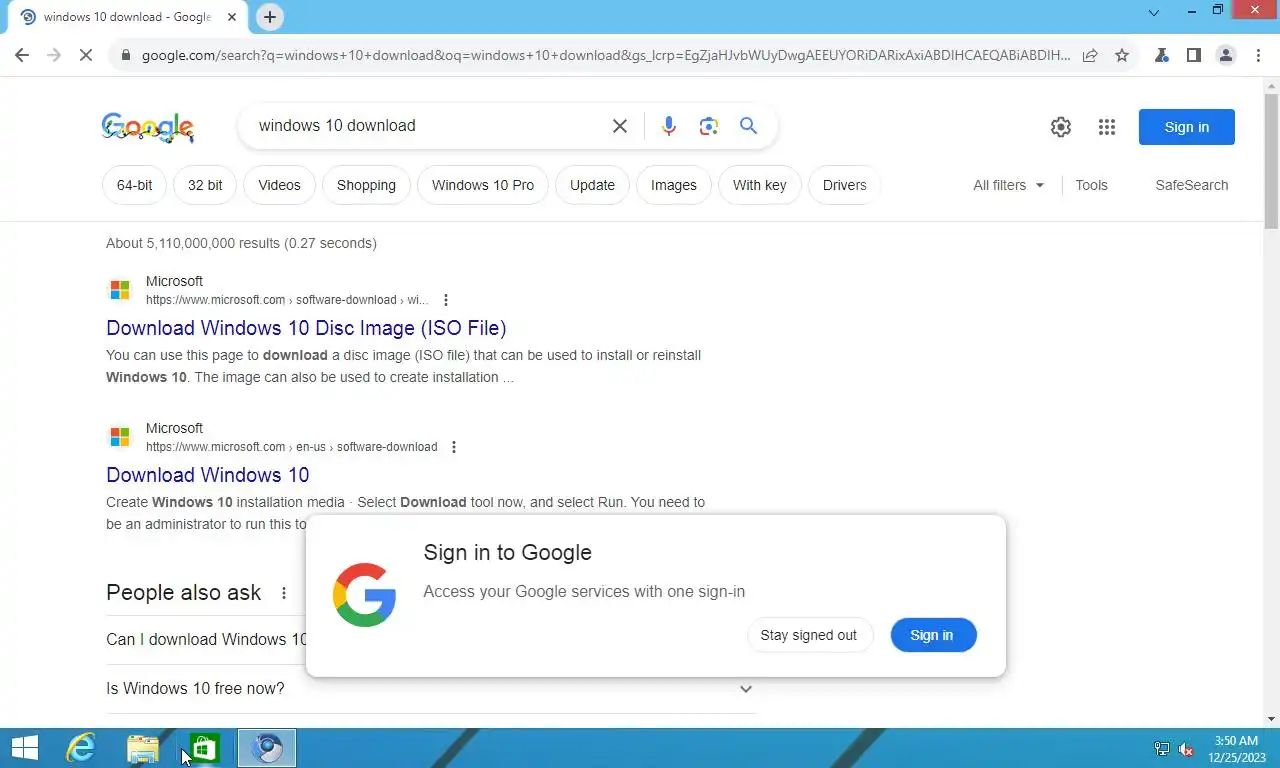Go back using the browser back arrow
The image size is (1280, 768).
pos(22,56)
